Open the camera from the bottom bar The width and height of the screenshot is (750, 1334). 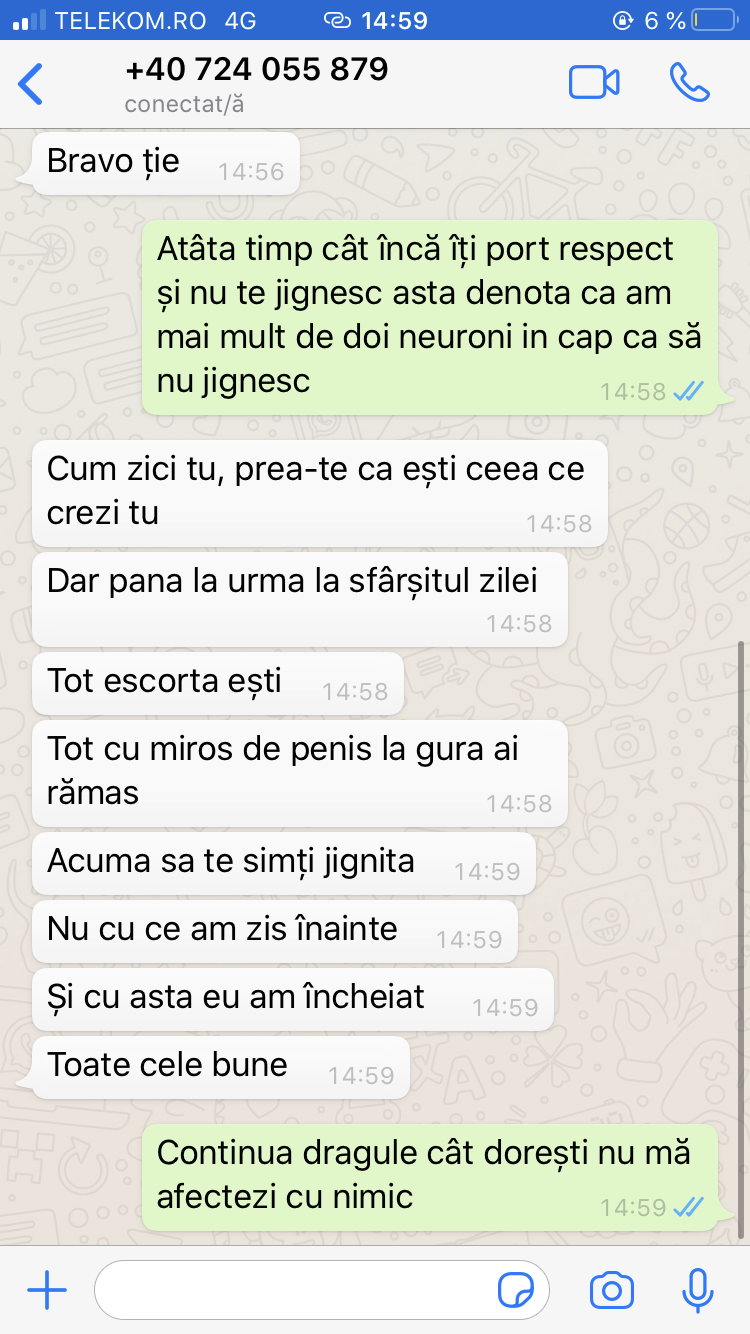(612, 1291)
